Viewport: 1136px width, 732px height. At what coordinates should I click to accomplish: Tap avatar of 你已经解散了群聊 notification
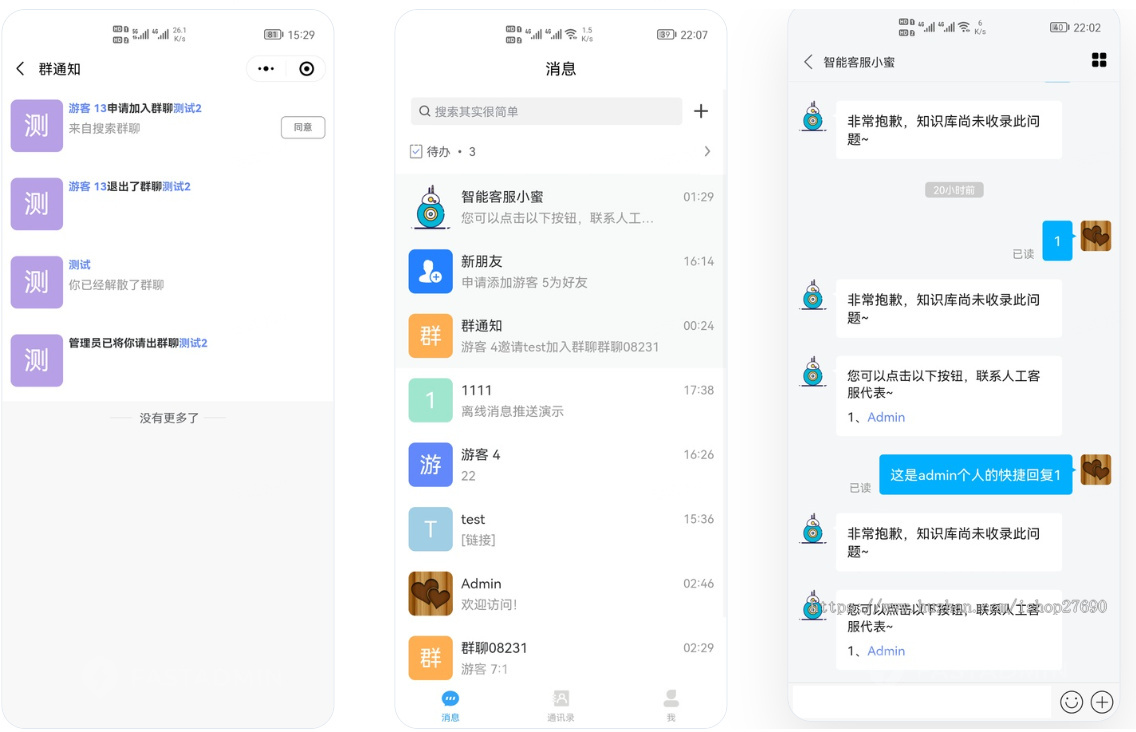click(36, 282)
